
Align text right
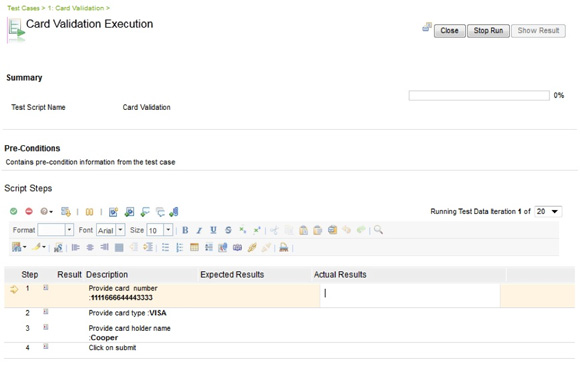(104, 247)
